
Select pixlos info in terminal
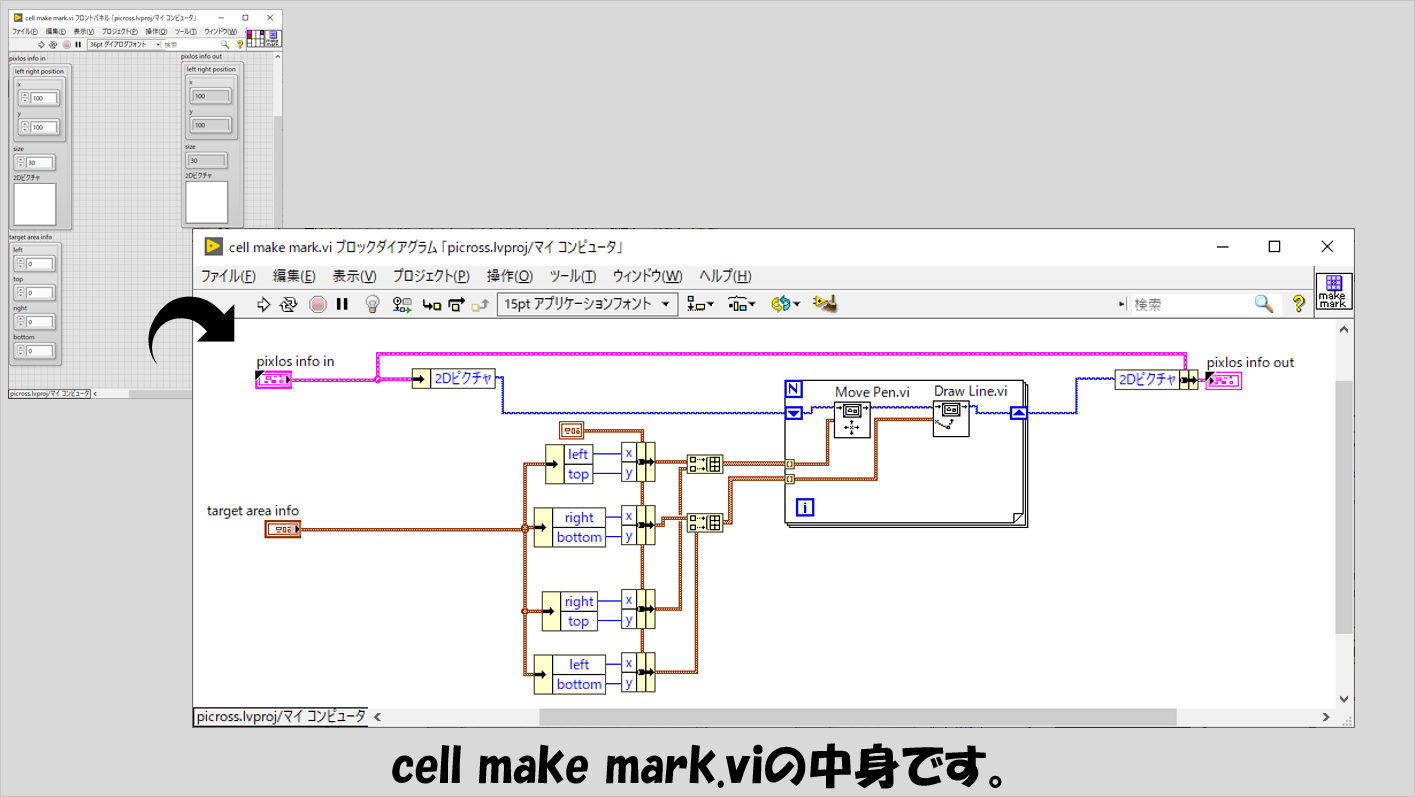pyautogui.click(x=273, y=380)
